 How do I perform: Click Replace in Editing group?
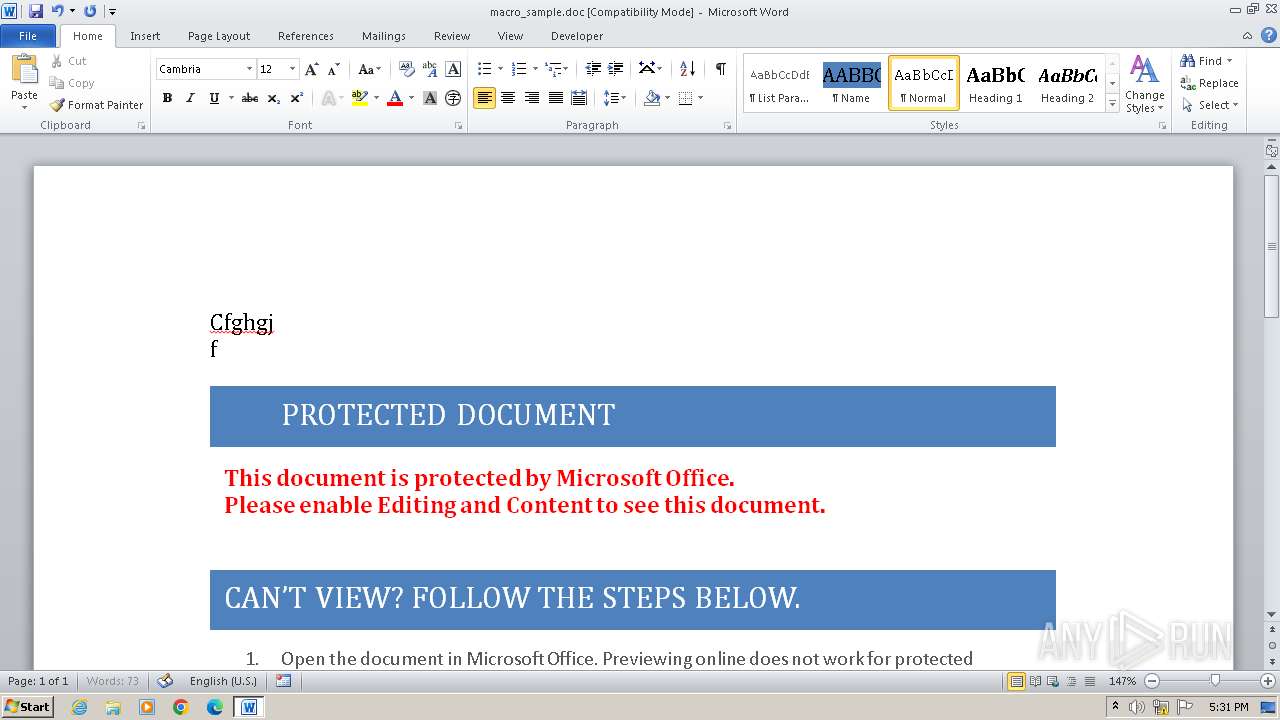click(1209, 83)
